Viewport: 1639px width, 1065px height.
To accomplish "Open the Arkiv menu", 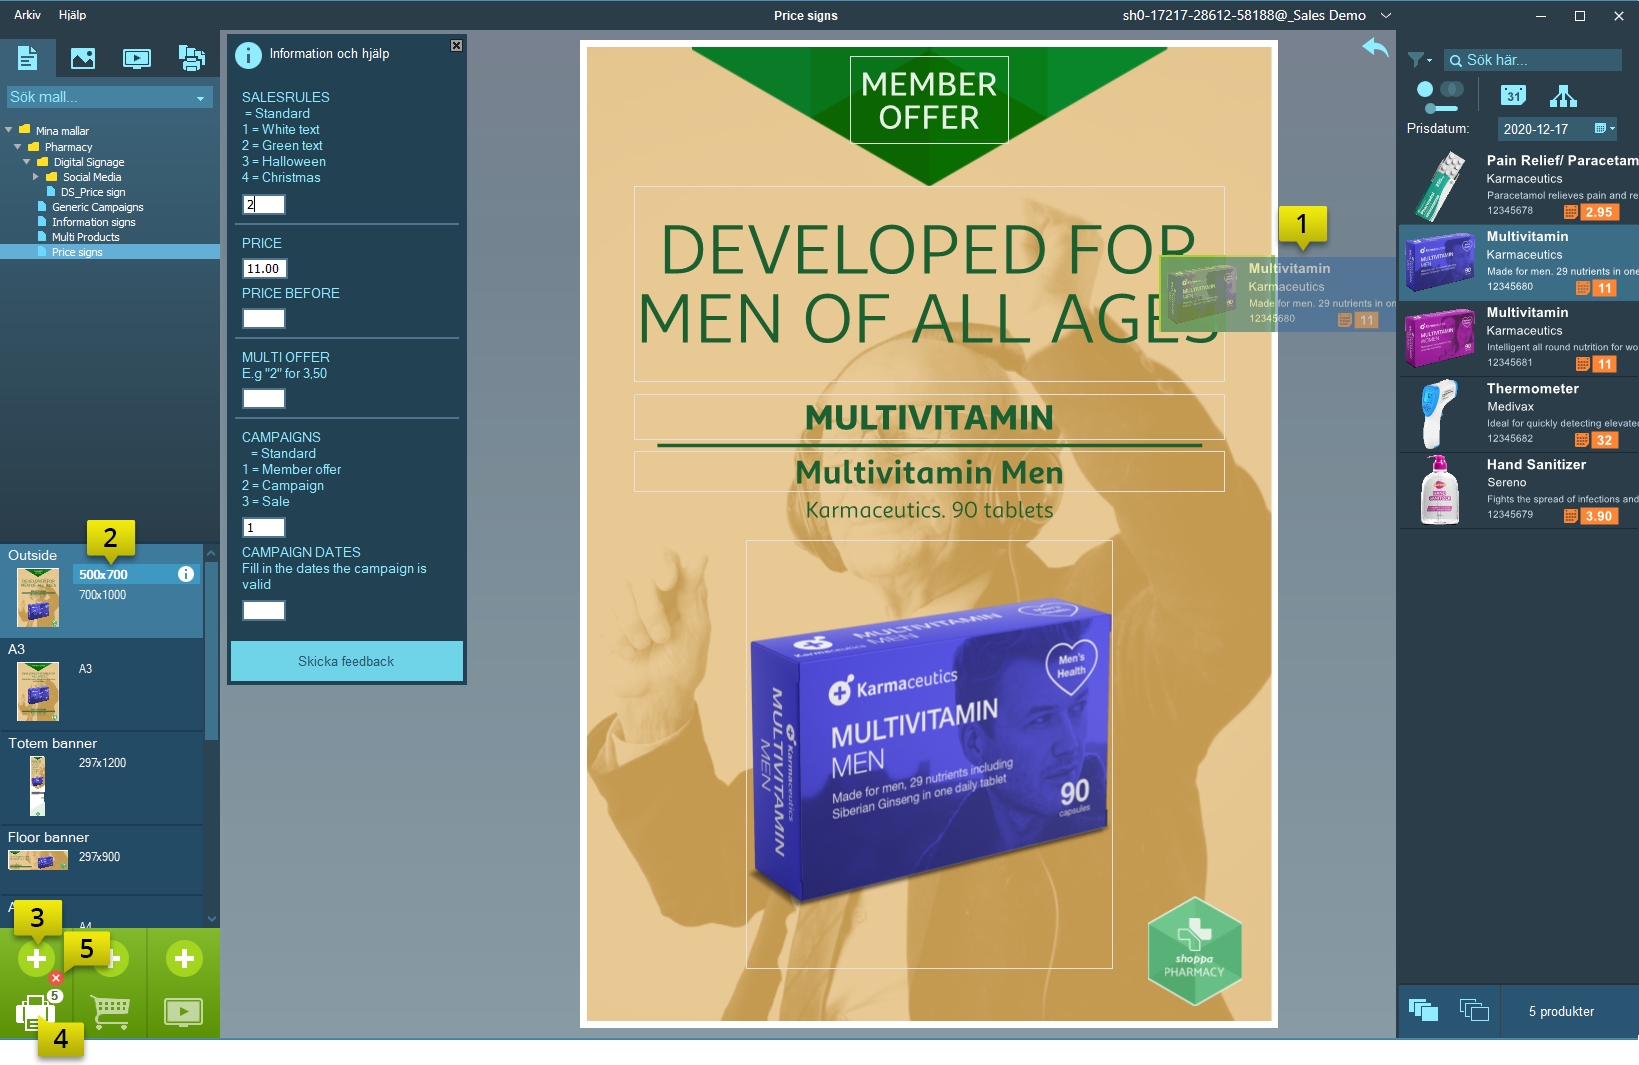I will coord(27,15).
